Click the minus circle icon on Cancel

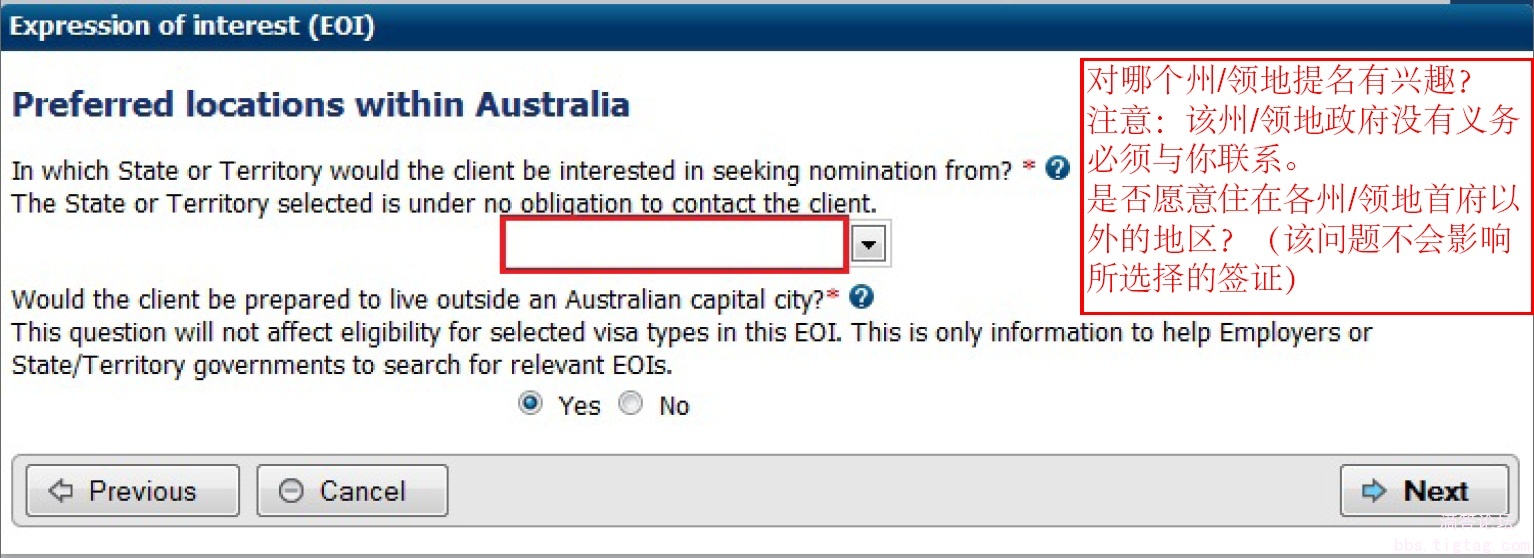(x=291, y=491)
